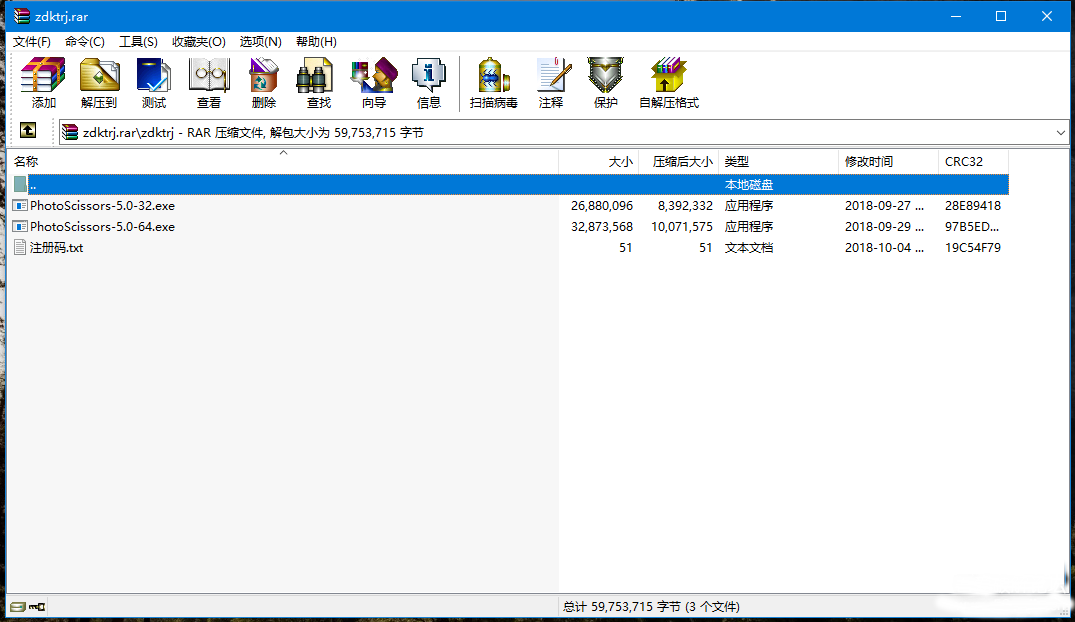Open the Favorites (收藏夹) menu
This screenshot has width=1075, height=622.
[199, 42]
